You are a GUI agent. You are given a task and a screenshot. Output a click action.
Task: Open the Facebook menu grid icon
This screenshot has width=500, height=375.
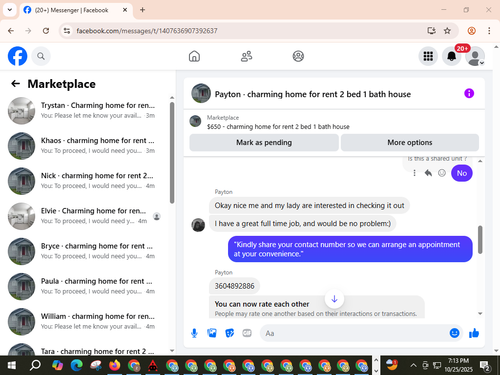[428, 56]
